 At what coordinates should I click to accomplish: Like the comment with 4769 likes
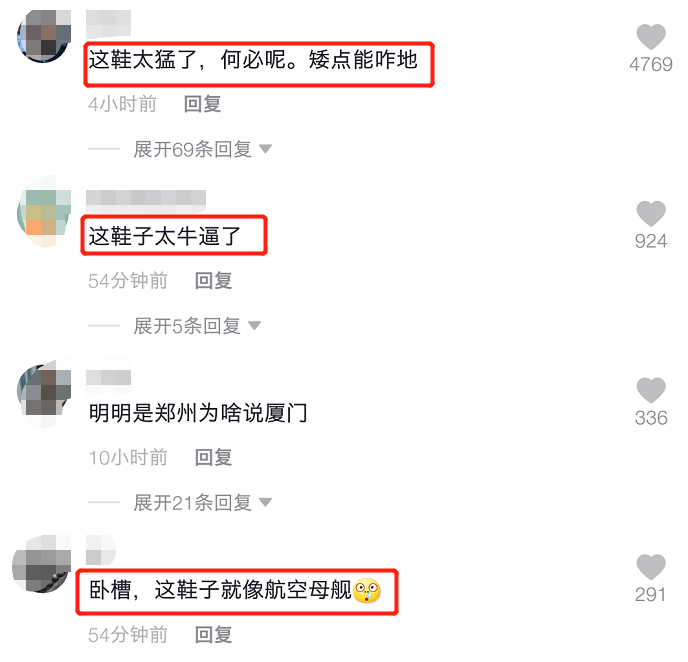[x=651, y=37]
